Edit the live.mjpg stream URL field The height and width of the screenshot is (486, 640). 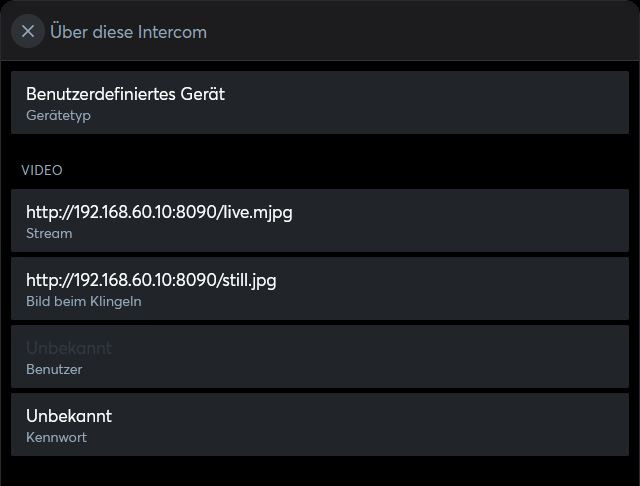pyautogui.click(x=320, y=221)
